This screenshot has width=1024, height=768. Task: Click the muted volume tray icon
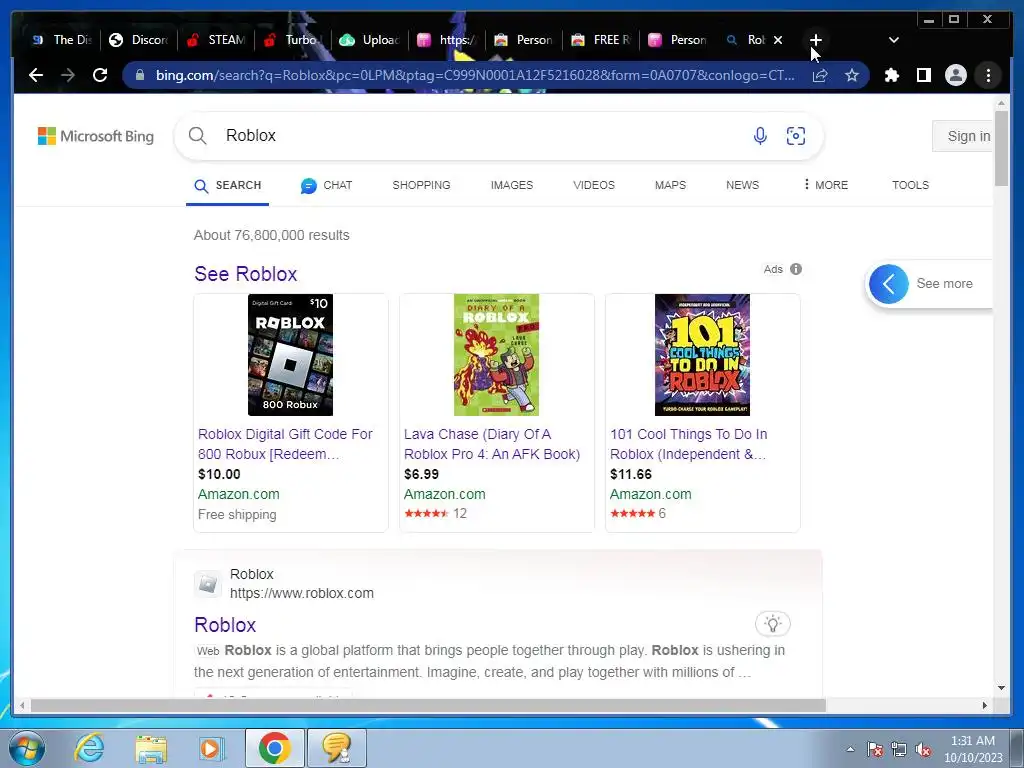(x=923, y=750)
